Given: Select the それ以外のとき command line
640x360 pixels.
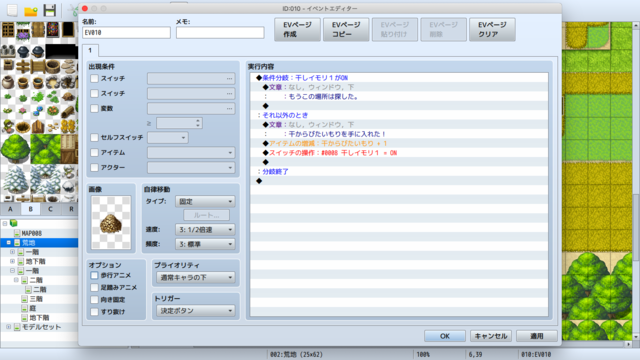Looking at the screenshot, I should click(x=399, y=115).
